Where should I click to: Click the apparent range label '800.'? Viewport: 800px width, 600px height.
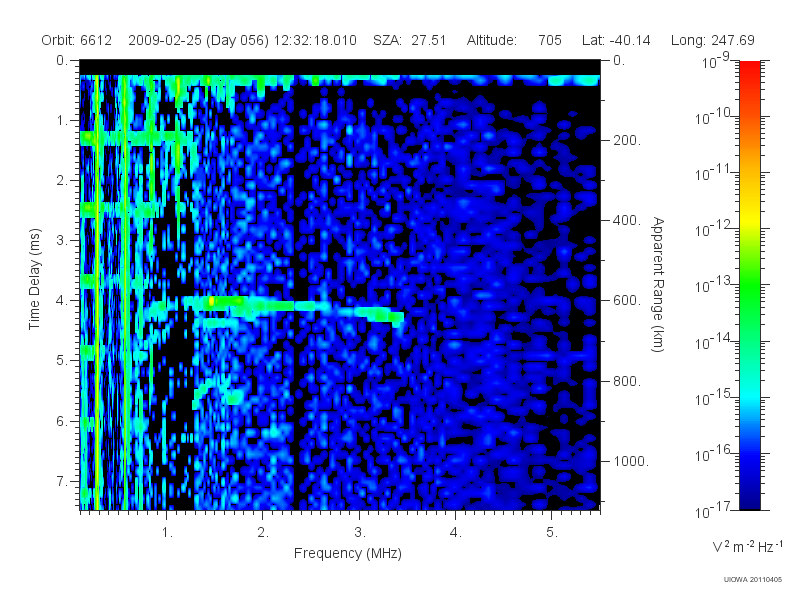click(627, 381)
